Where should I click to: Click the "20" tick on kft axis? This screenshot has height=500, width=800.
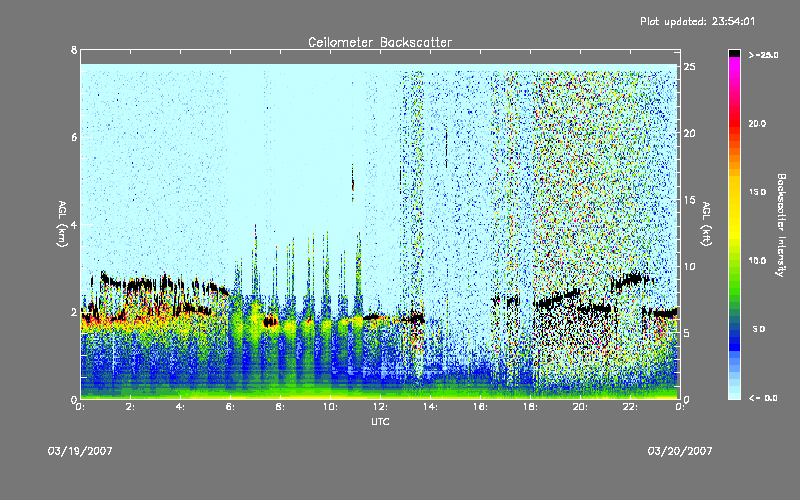[690, 133]
